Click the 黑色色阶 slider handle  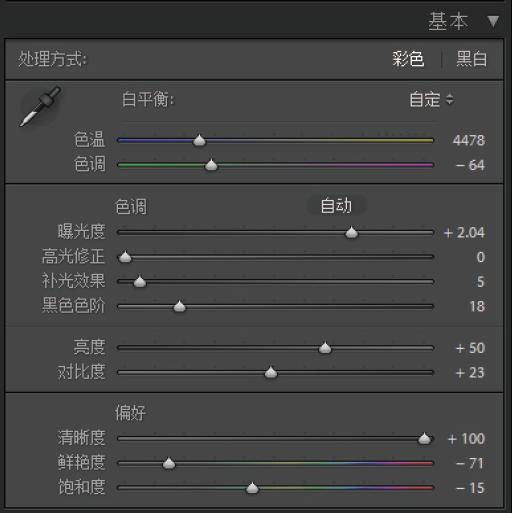(179, 306)
